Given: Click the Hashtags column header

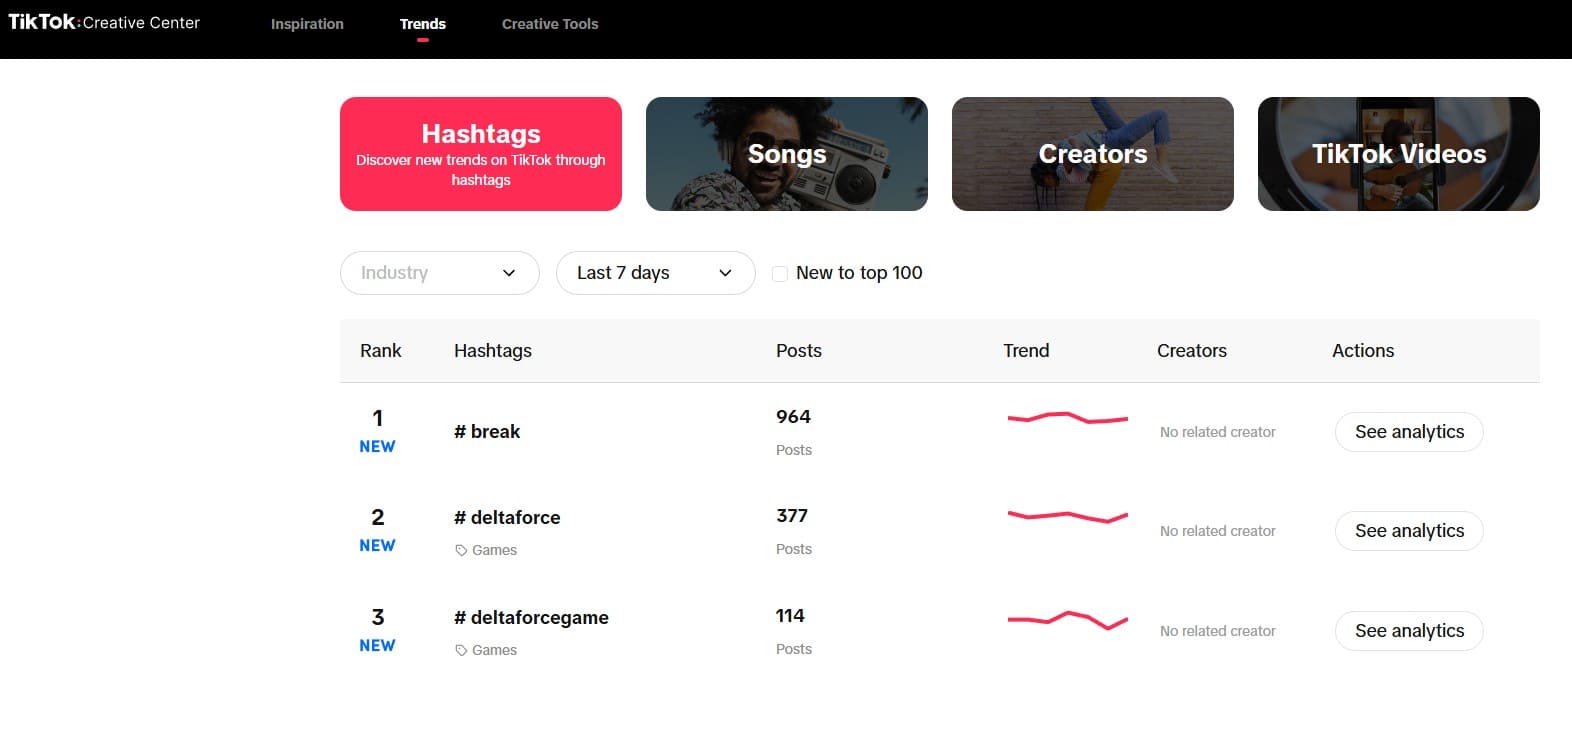Looking at the screenshot, I should click(493, 351).
